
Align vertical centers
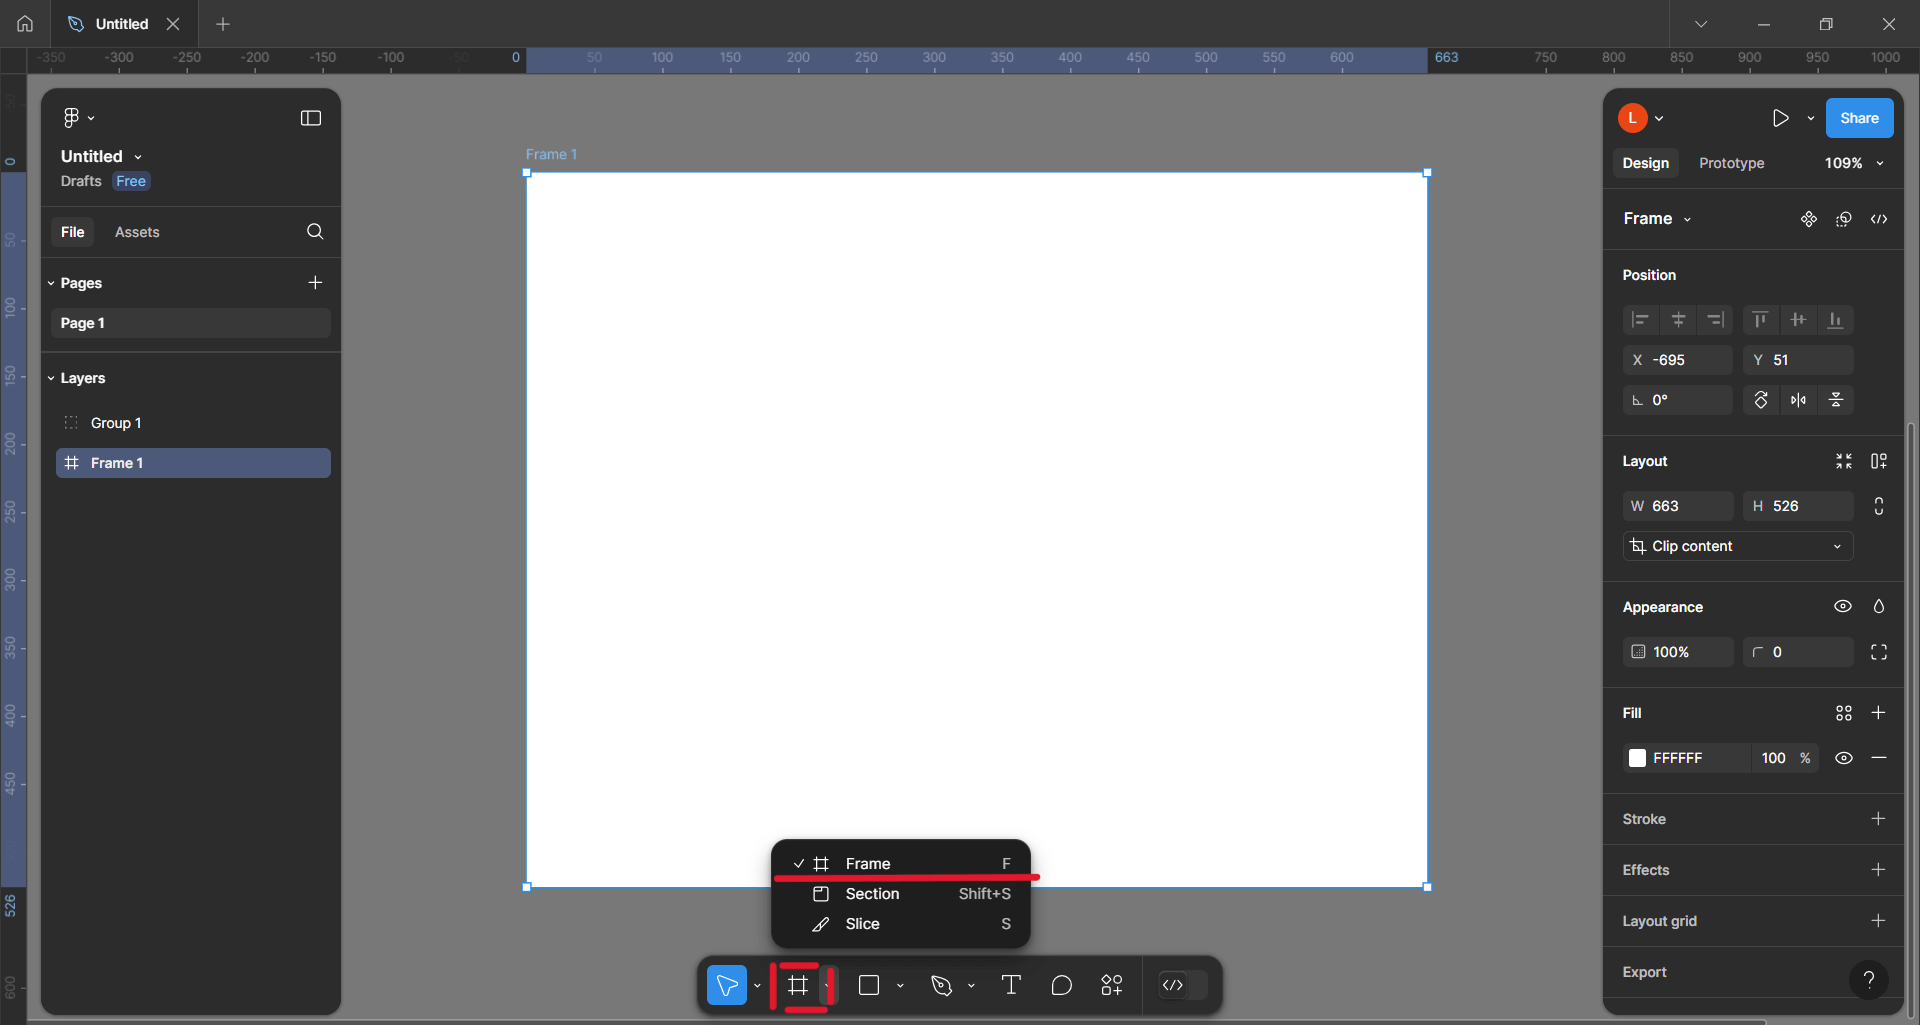point(1798,320)
